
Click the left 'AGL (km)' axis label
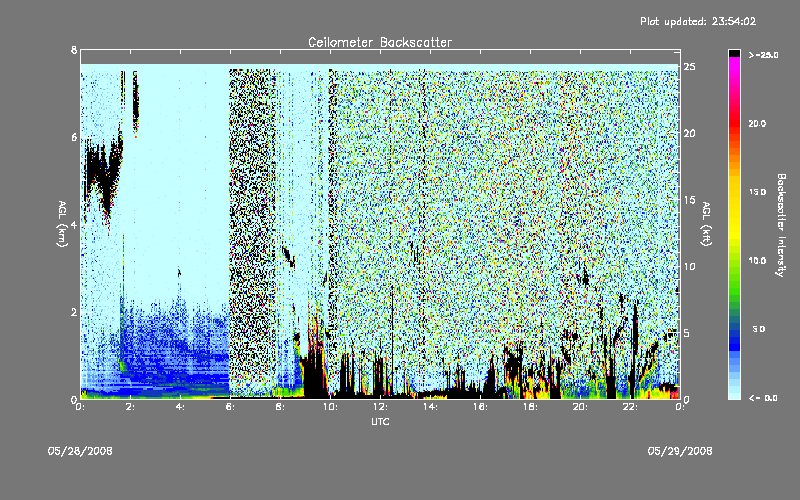[62, 223]
